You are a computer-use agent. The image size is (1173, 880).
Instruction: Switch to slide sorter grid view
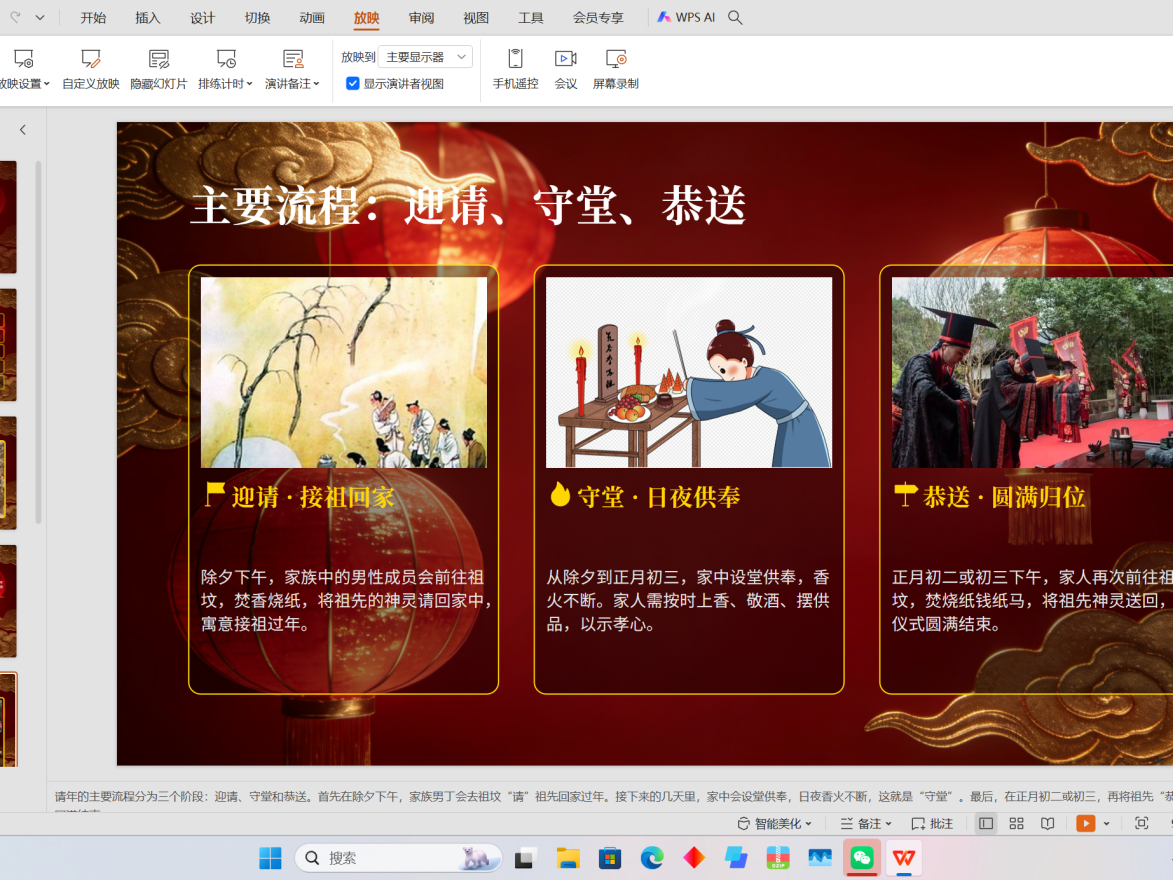click(1016, 824)
